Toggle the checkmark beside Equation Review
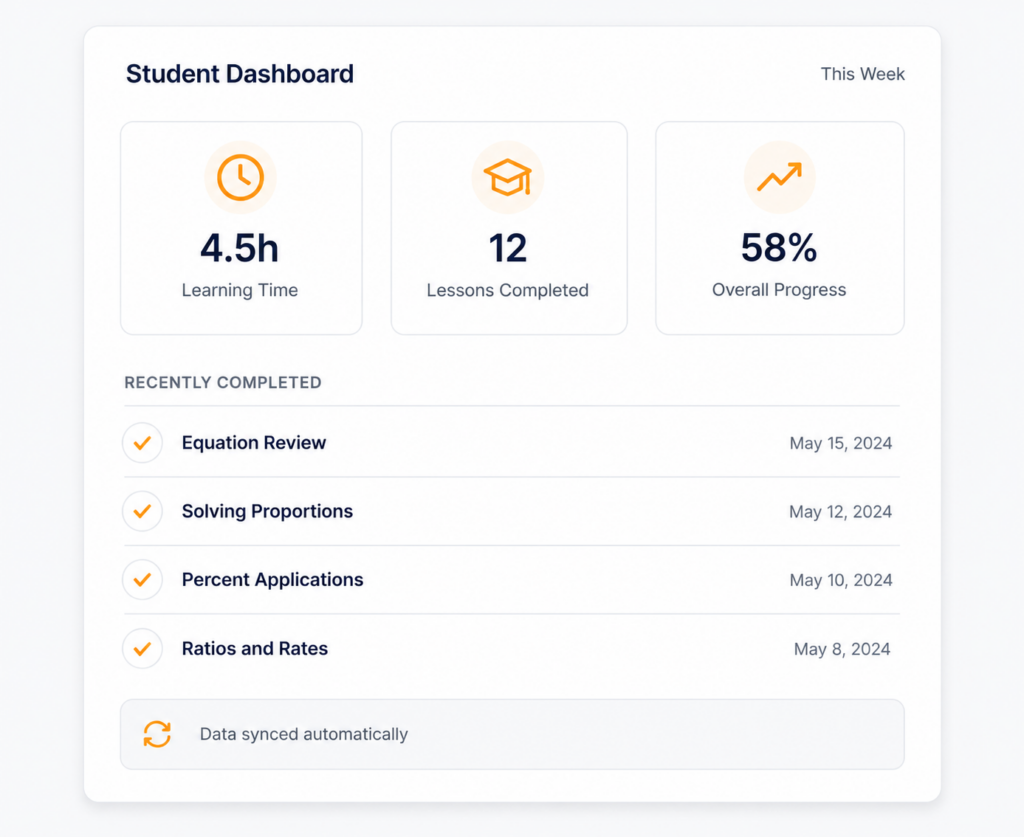The width and height of the screenshot is (1024, 837). (142, 443)
